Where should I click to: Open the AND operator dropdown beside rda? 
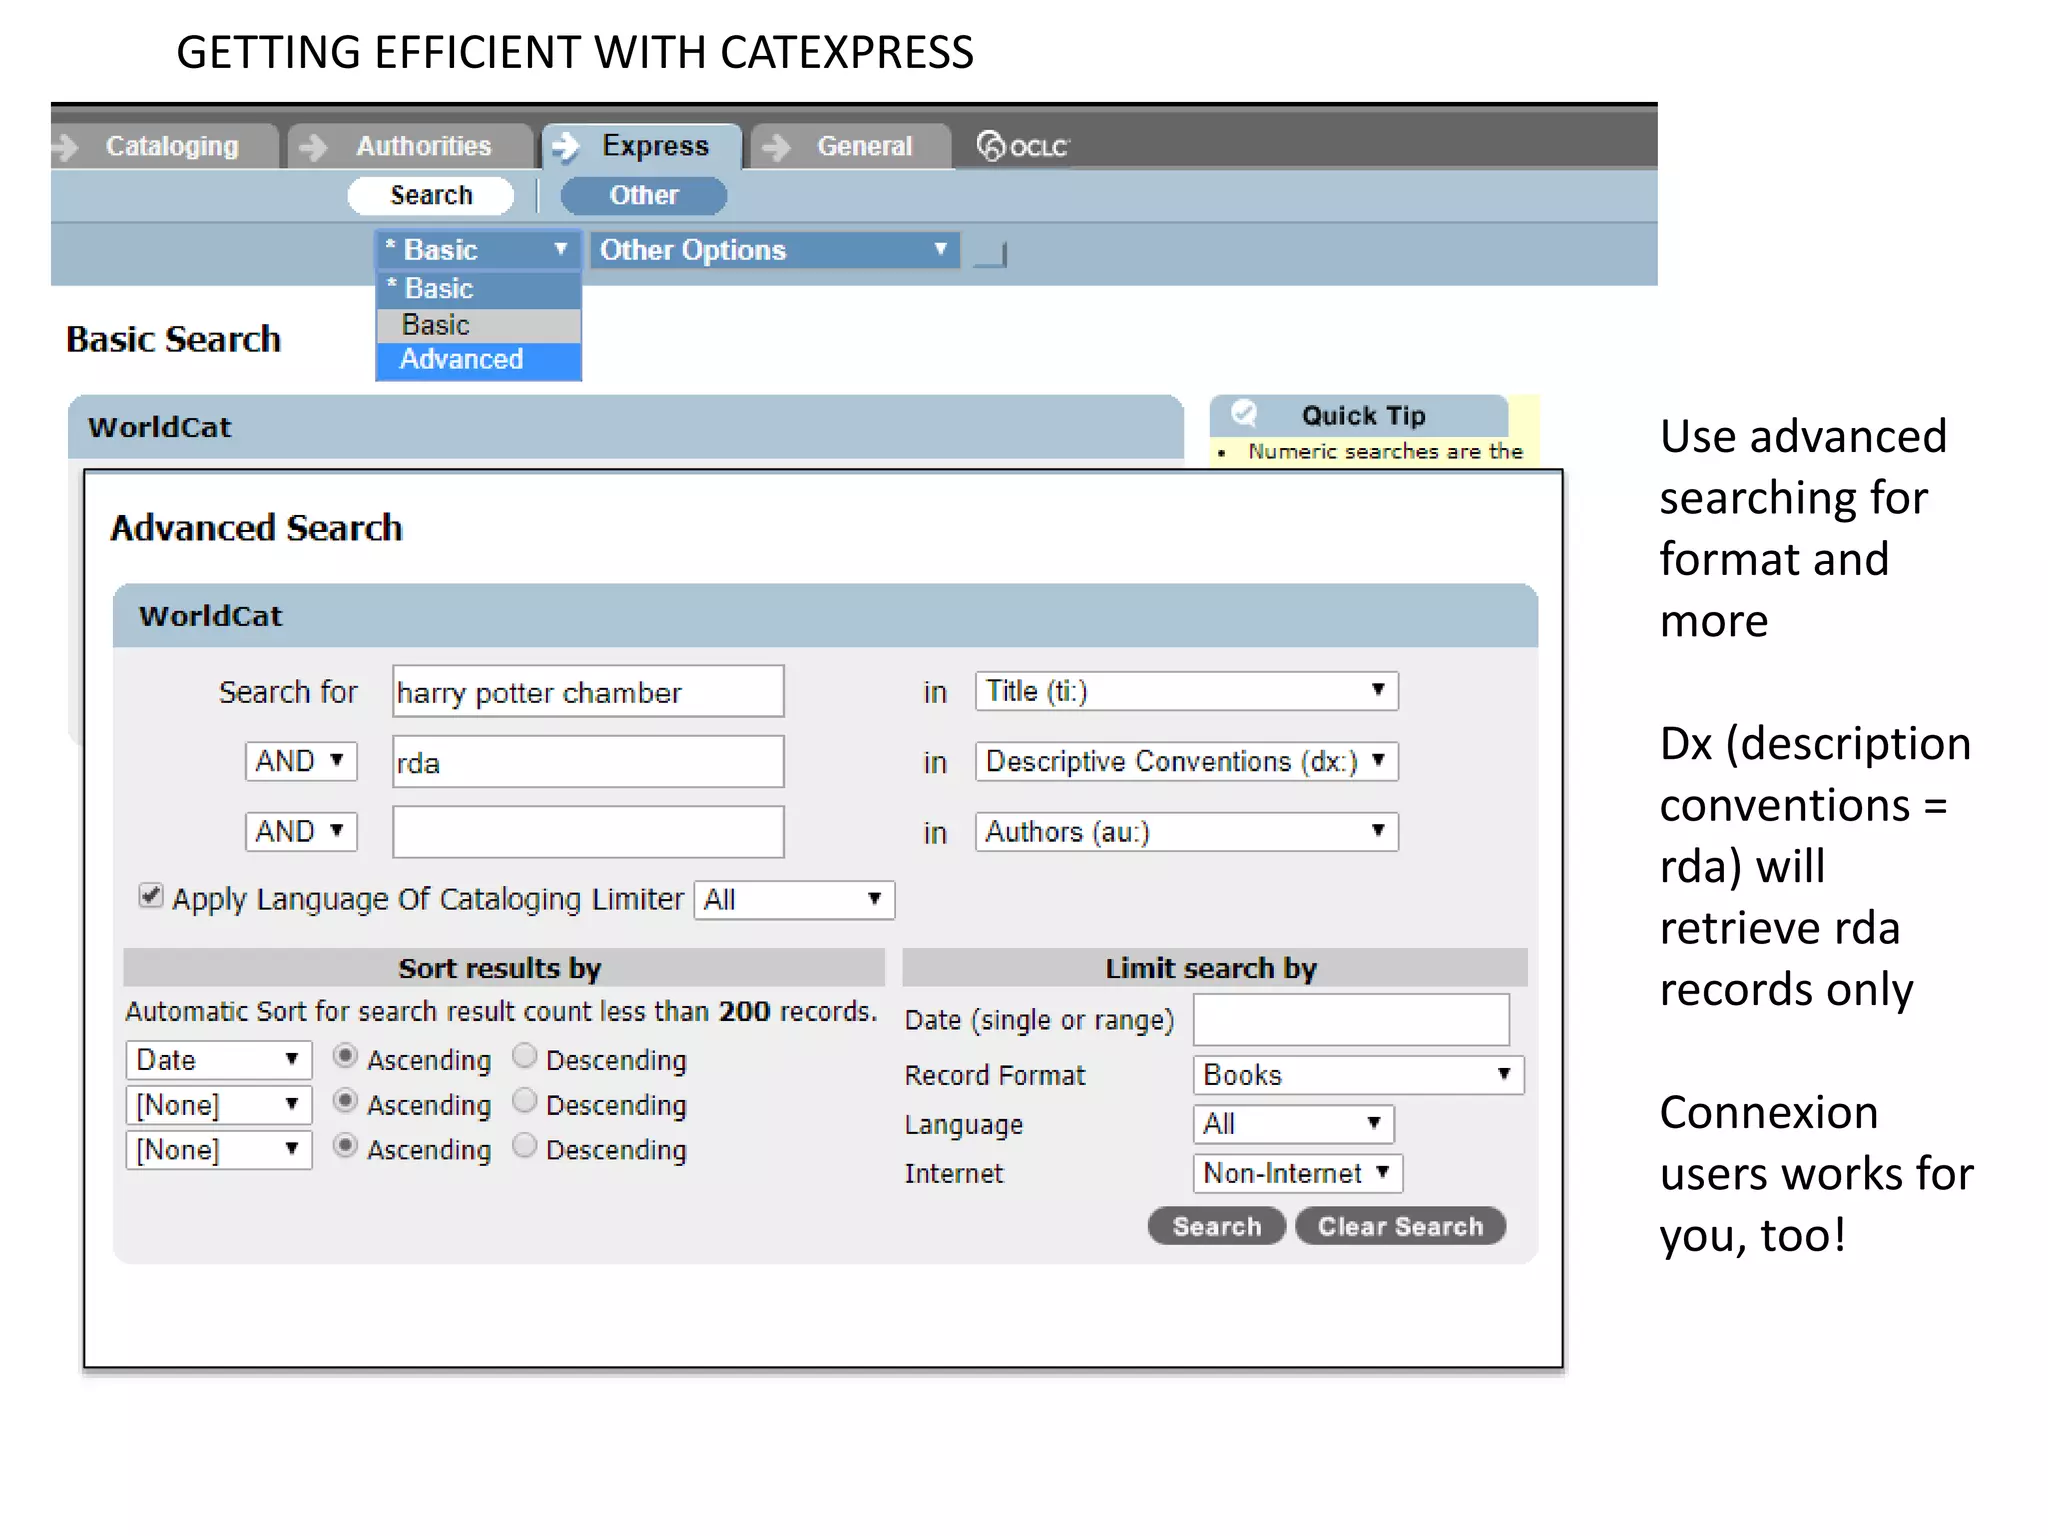coord(301,761)
